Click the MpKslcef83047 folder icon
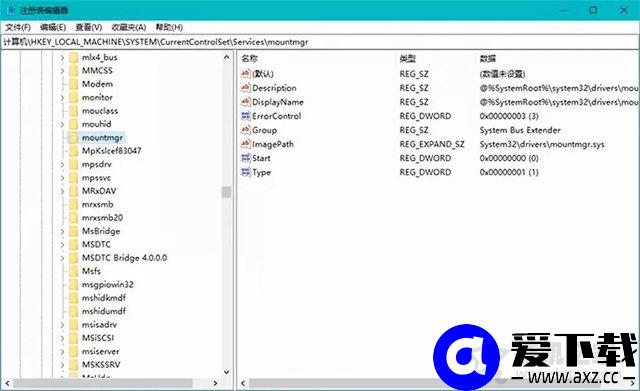This screenshot has width=640, height=391. coord(73,151)
